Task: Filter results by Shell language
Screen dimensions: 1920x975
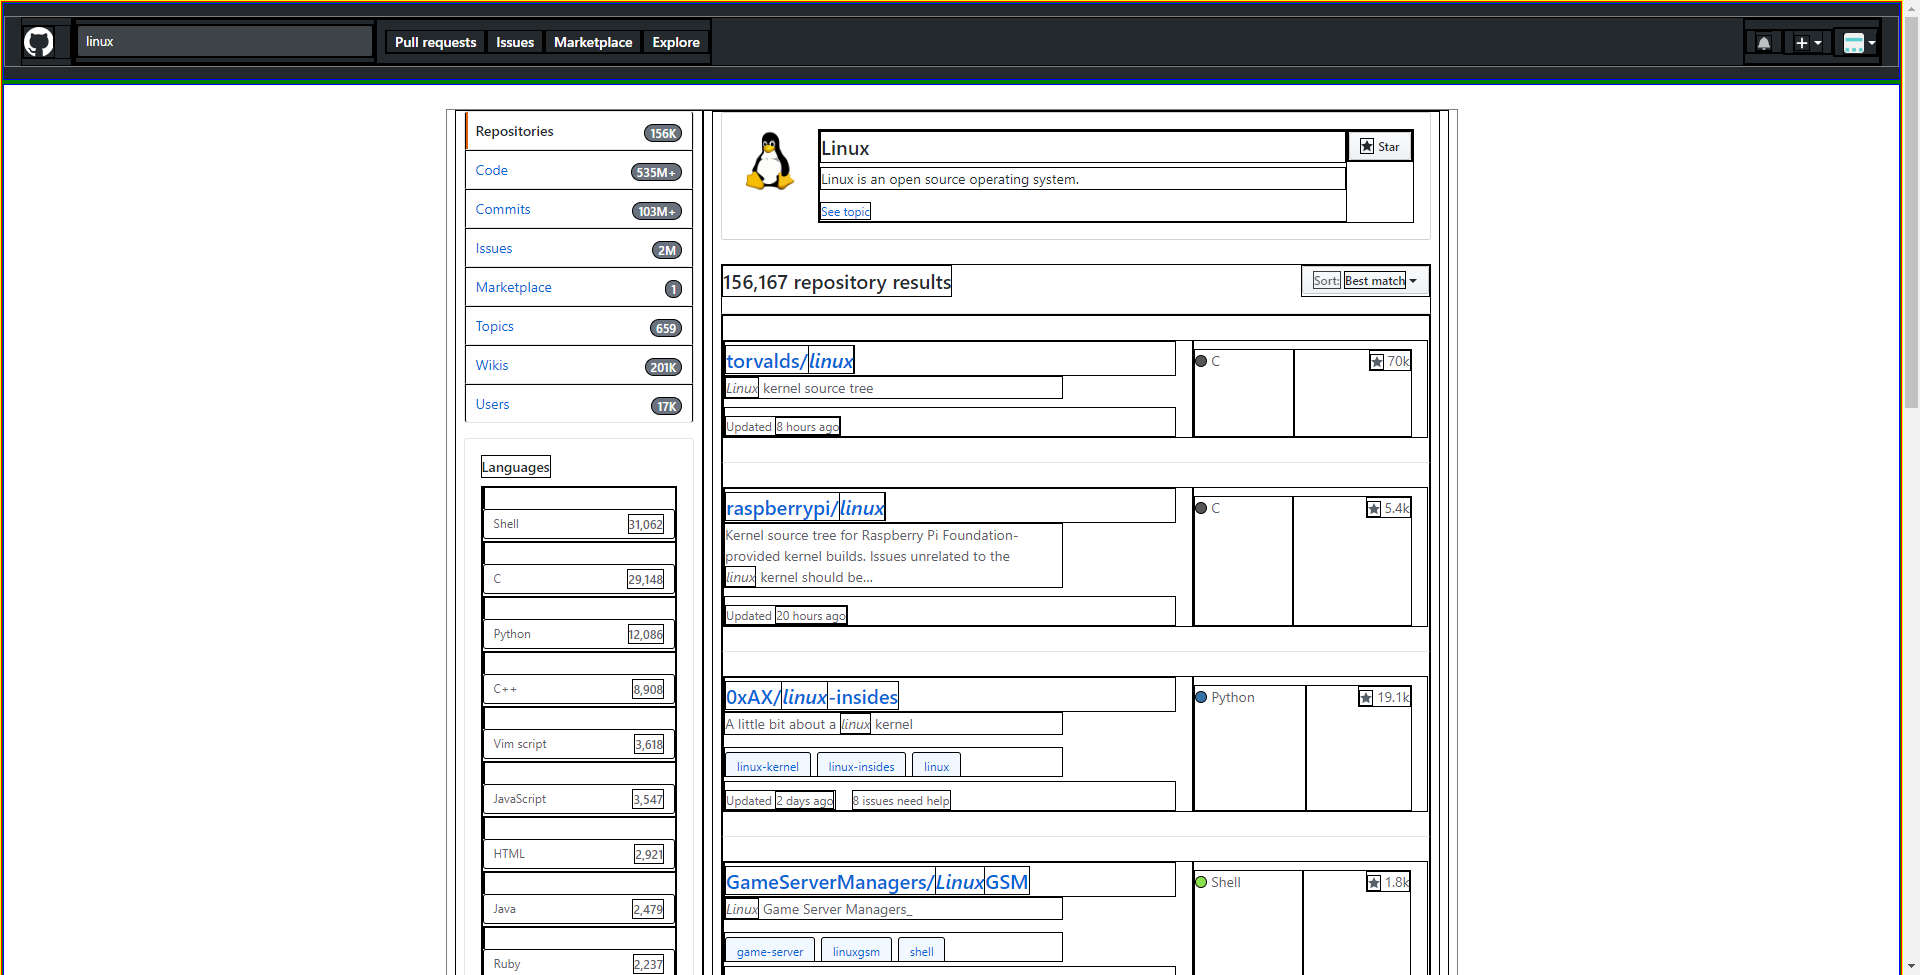Action: click(579, 524)
